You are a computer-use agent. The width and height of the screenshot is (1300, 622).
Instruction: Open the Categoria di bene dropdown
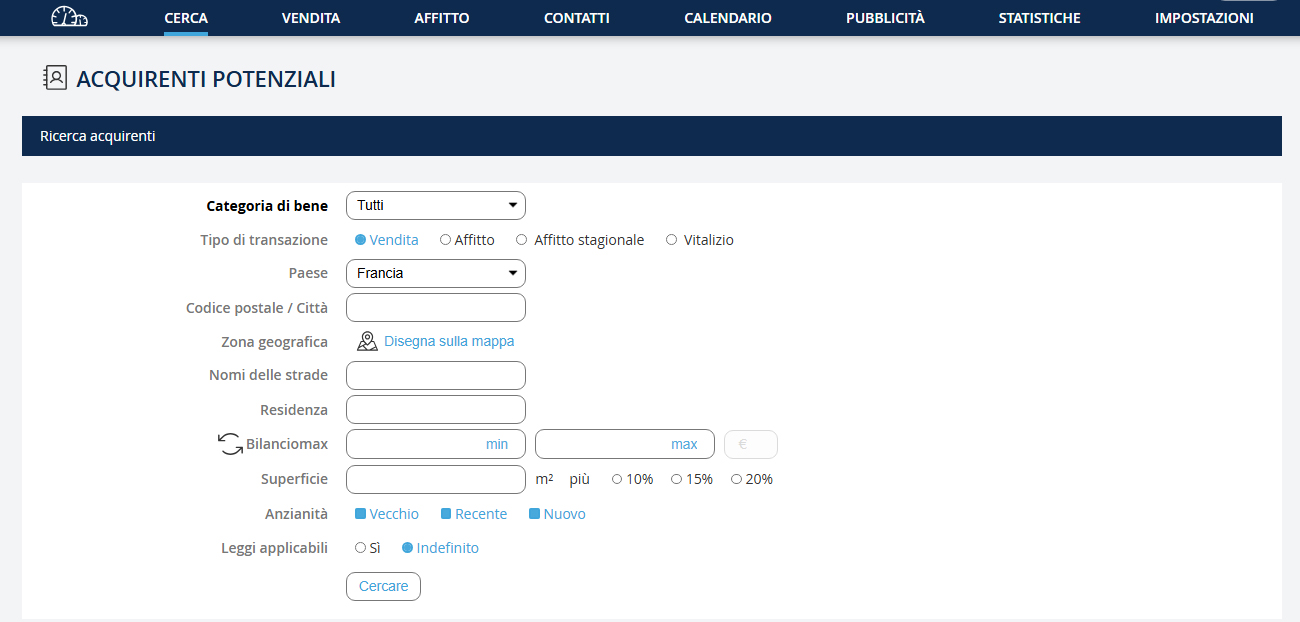435,206
